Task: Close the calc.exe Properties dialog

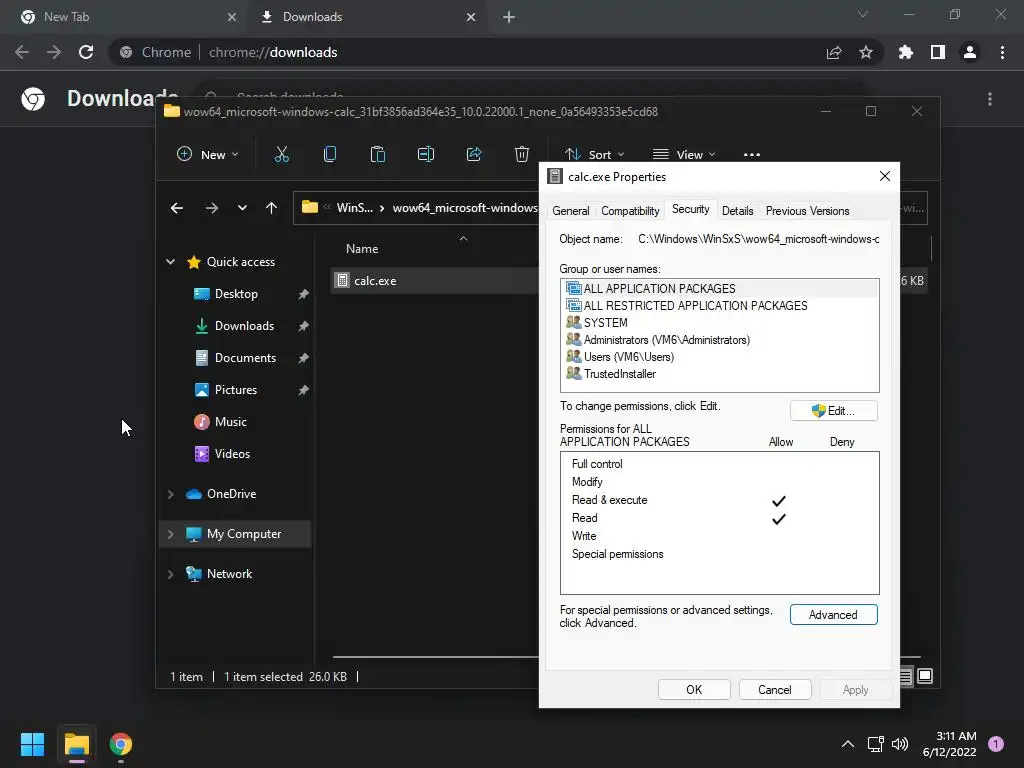Action: [884, 176]
